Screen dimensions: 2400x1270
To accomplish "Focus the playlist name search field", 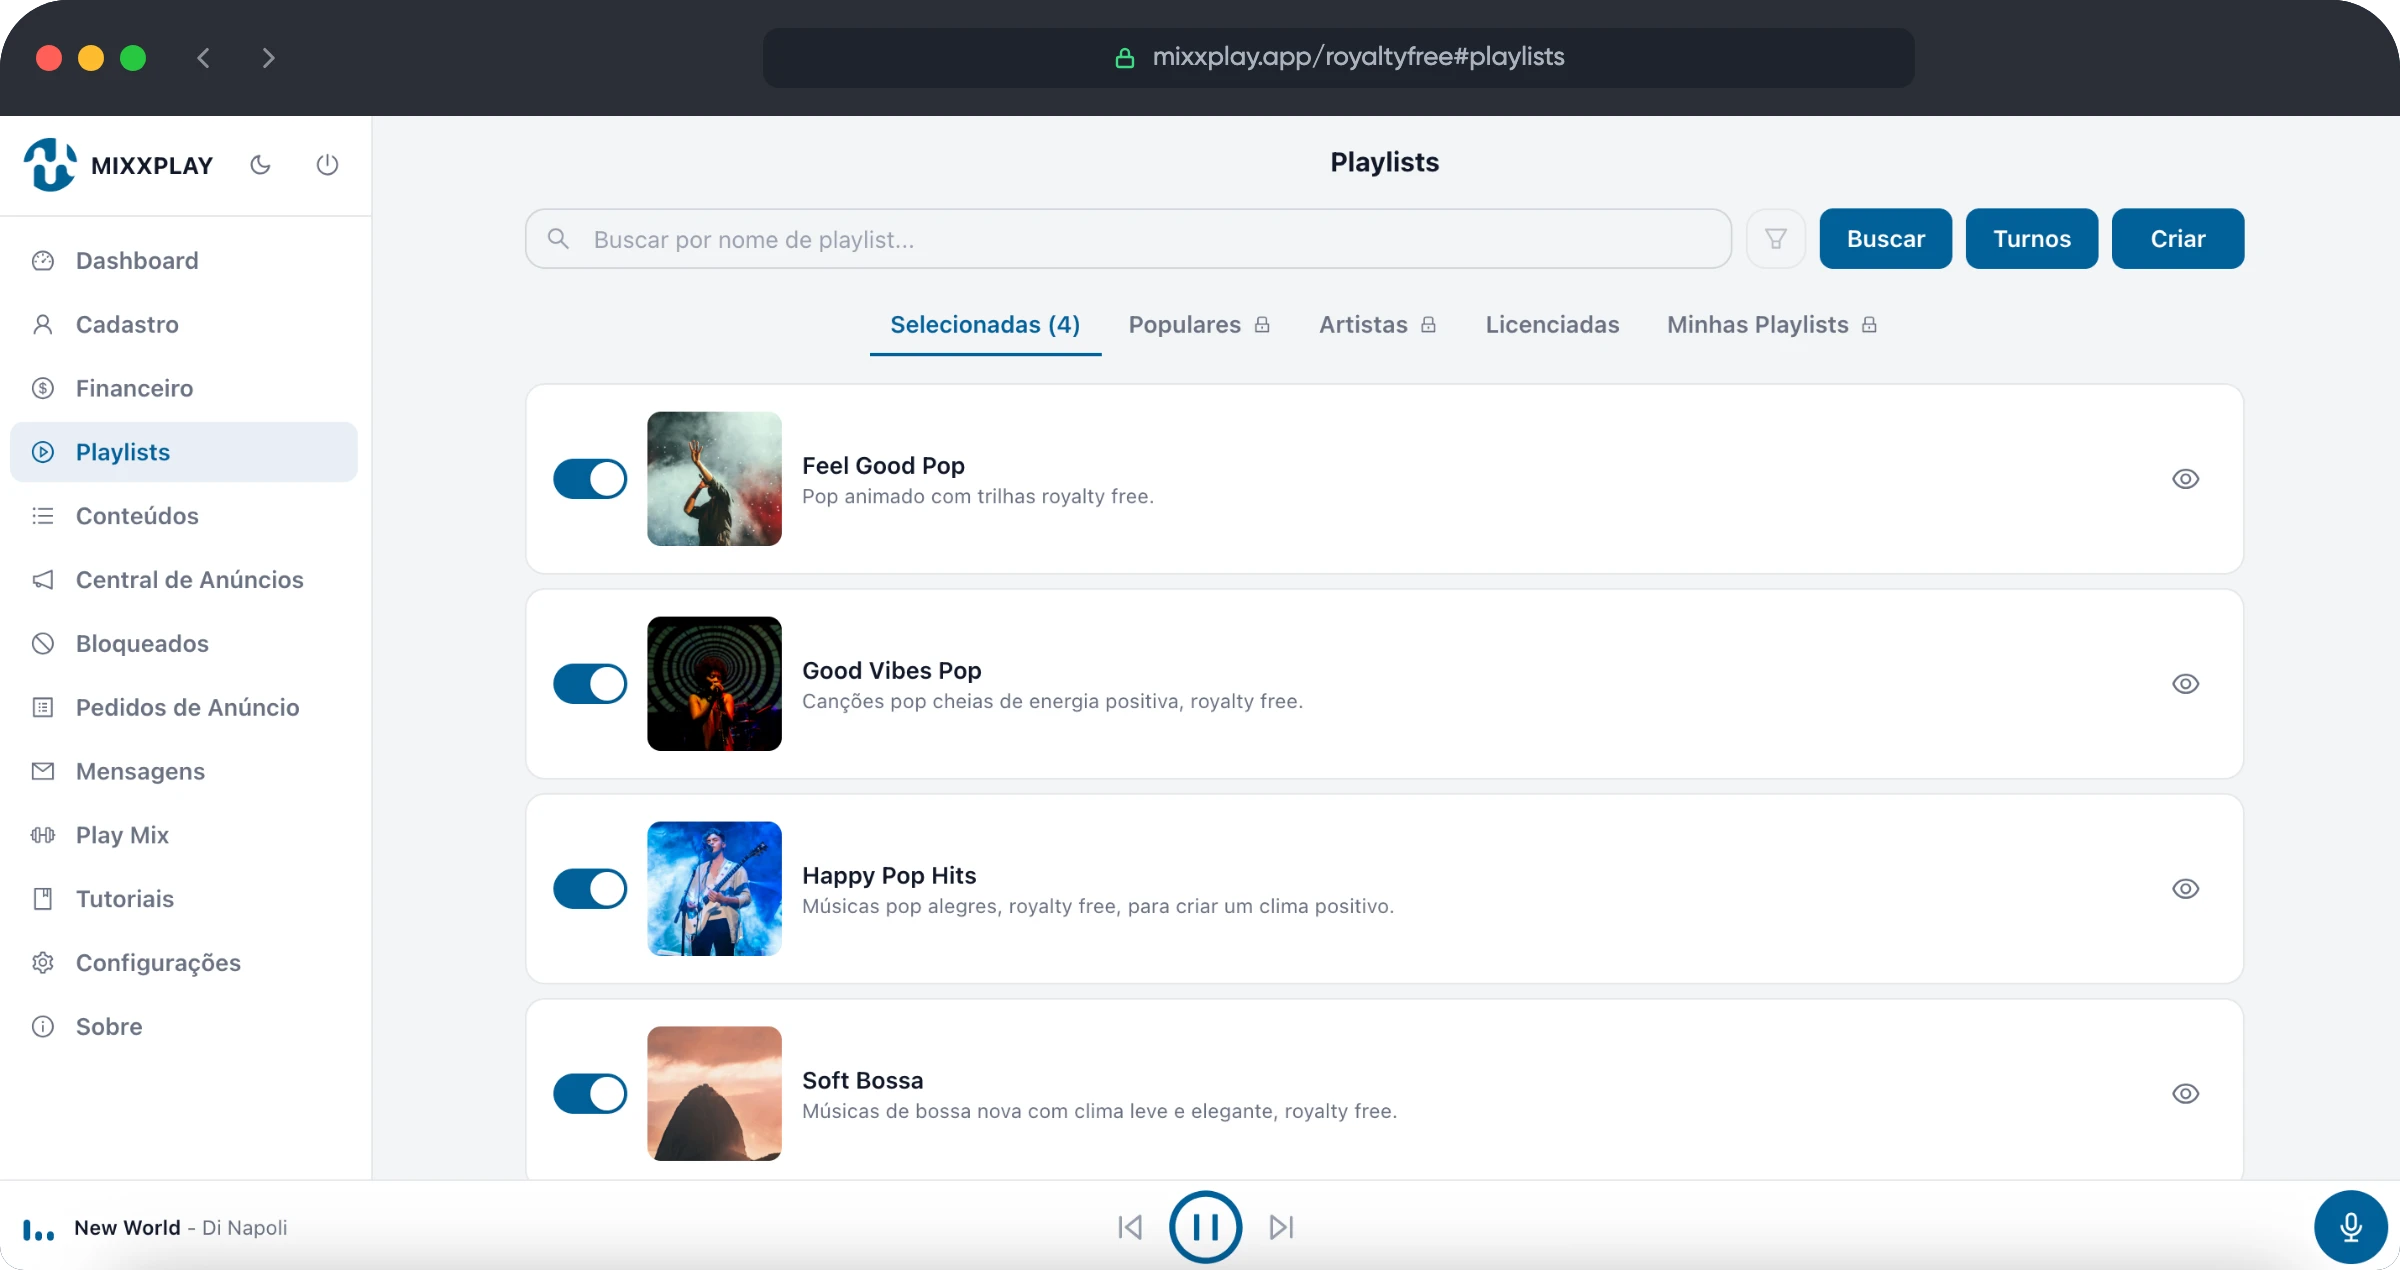I will point(1128,239).
